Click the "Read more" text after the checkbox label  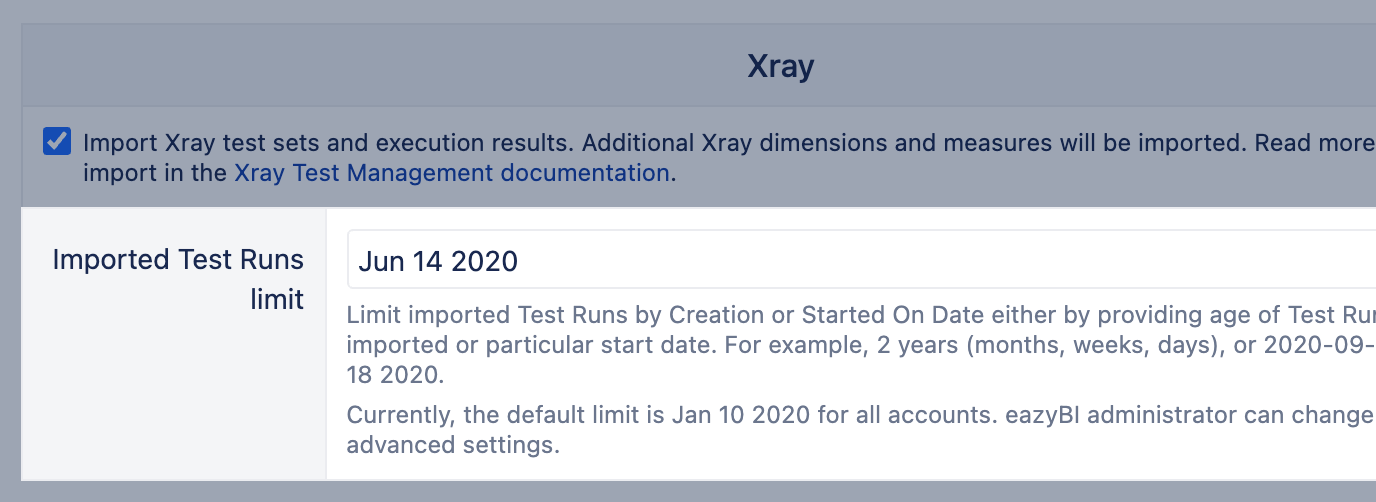[1314, 142]
